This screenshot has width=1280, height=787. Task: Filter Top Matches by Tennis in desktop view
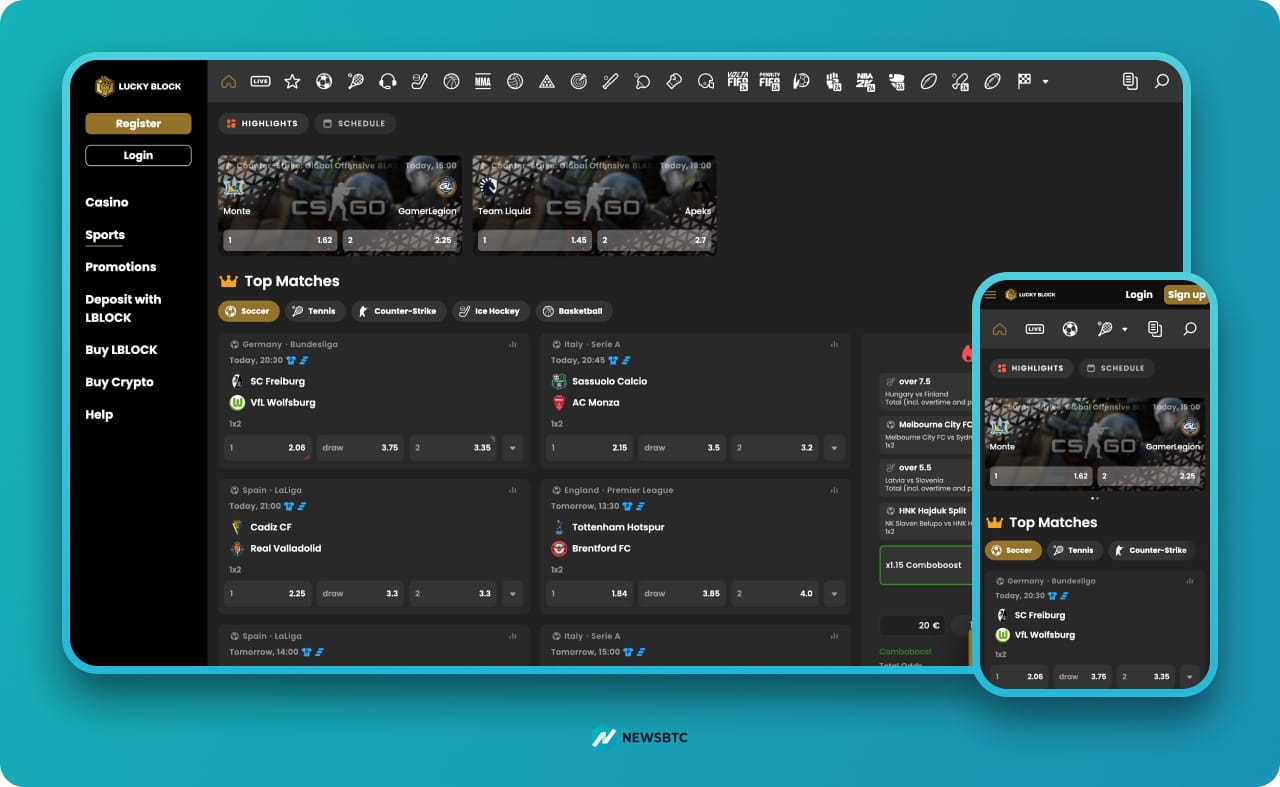(x=315, y=311)
